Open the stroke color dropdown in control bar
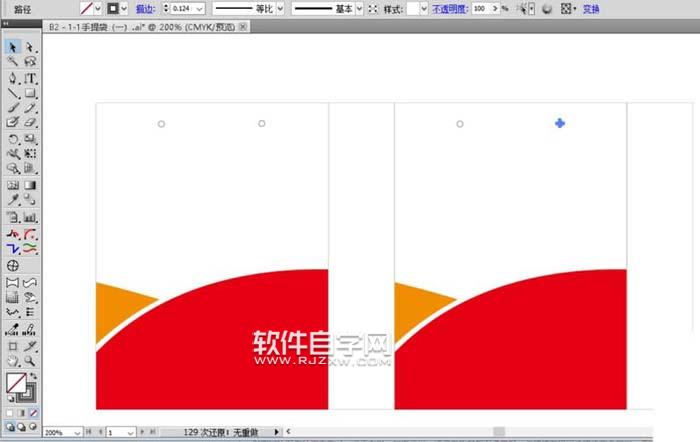 point(124,8)
